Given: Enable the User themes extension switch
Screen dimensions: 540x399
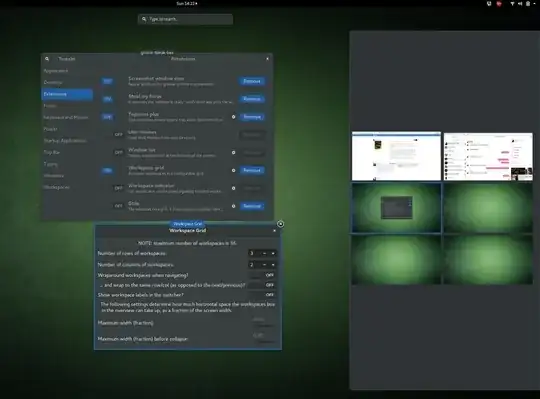Looking at the screenshot, I should tap(112, 135).
